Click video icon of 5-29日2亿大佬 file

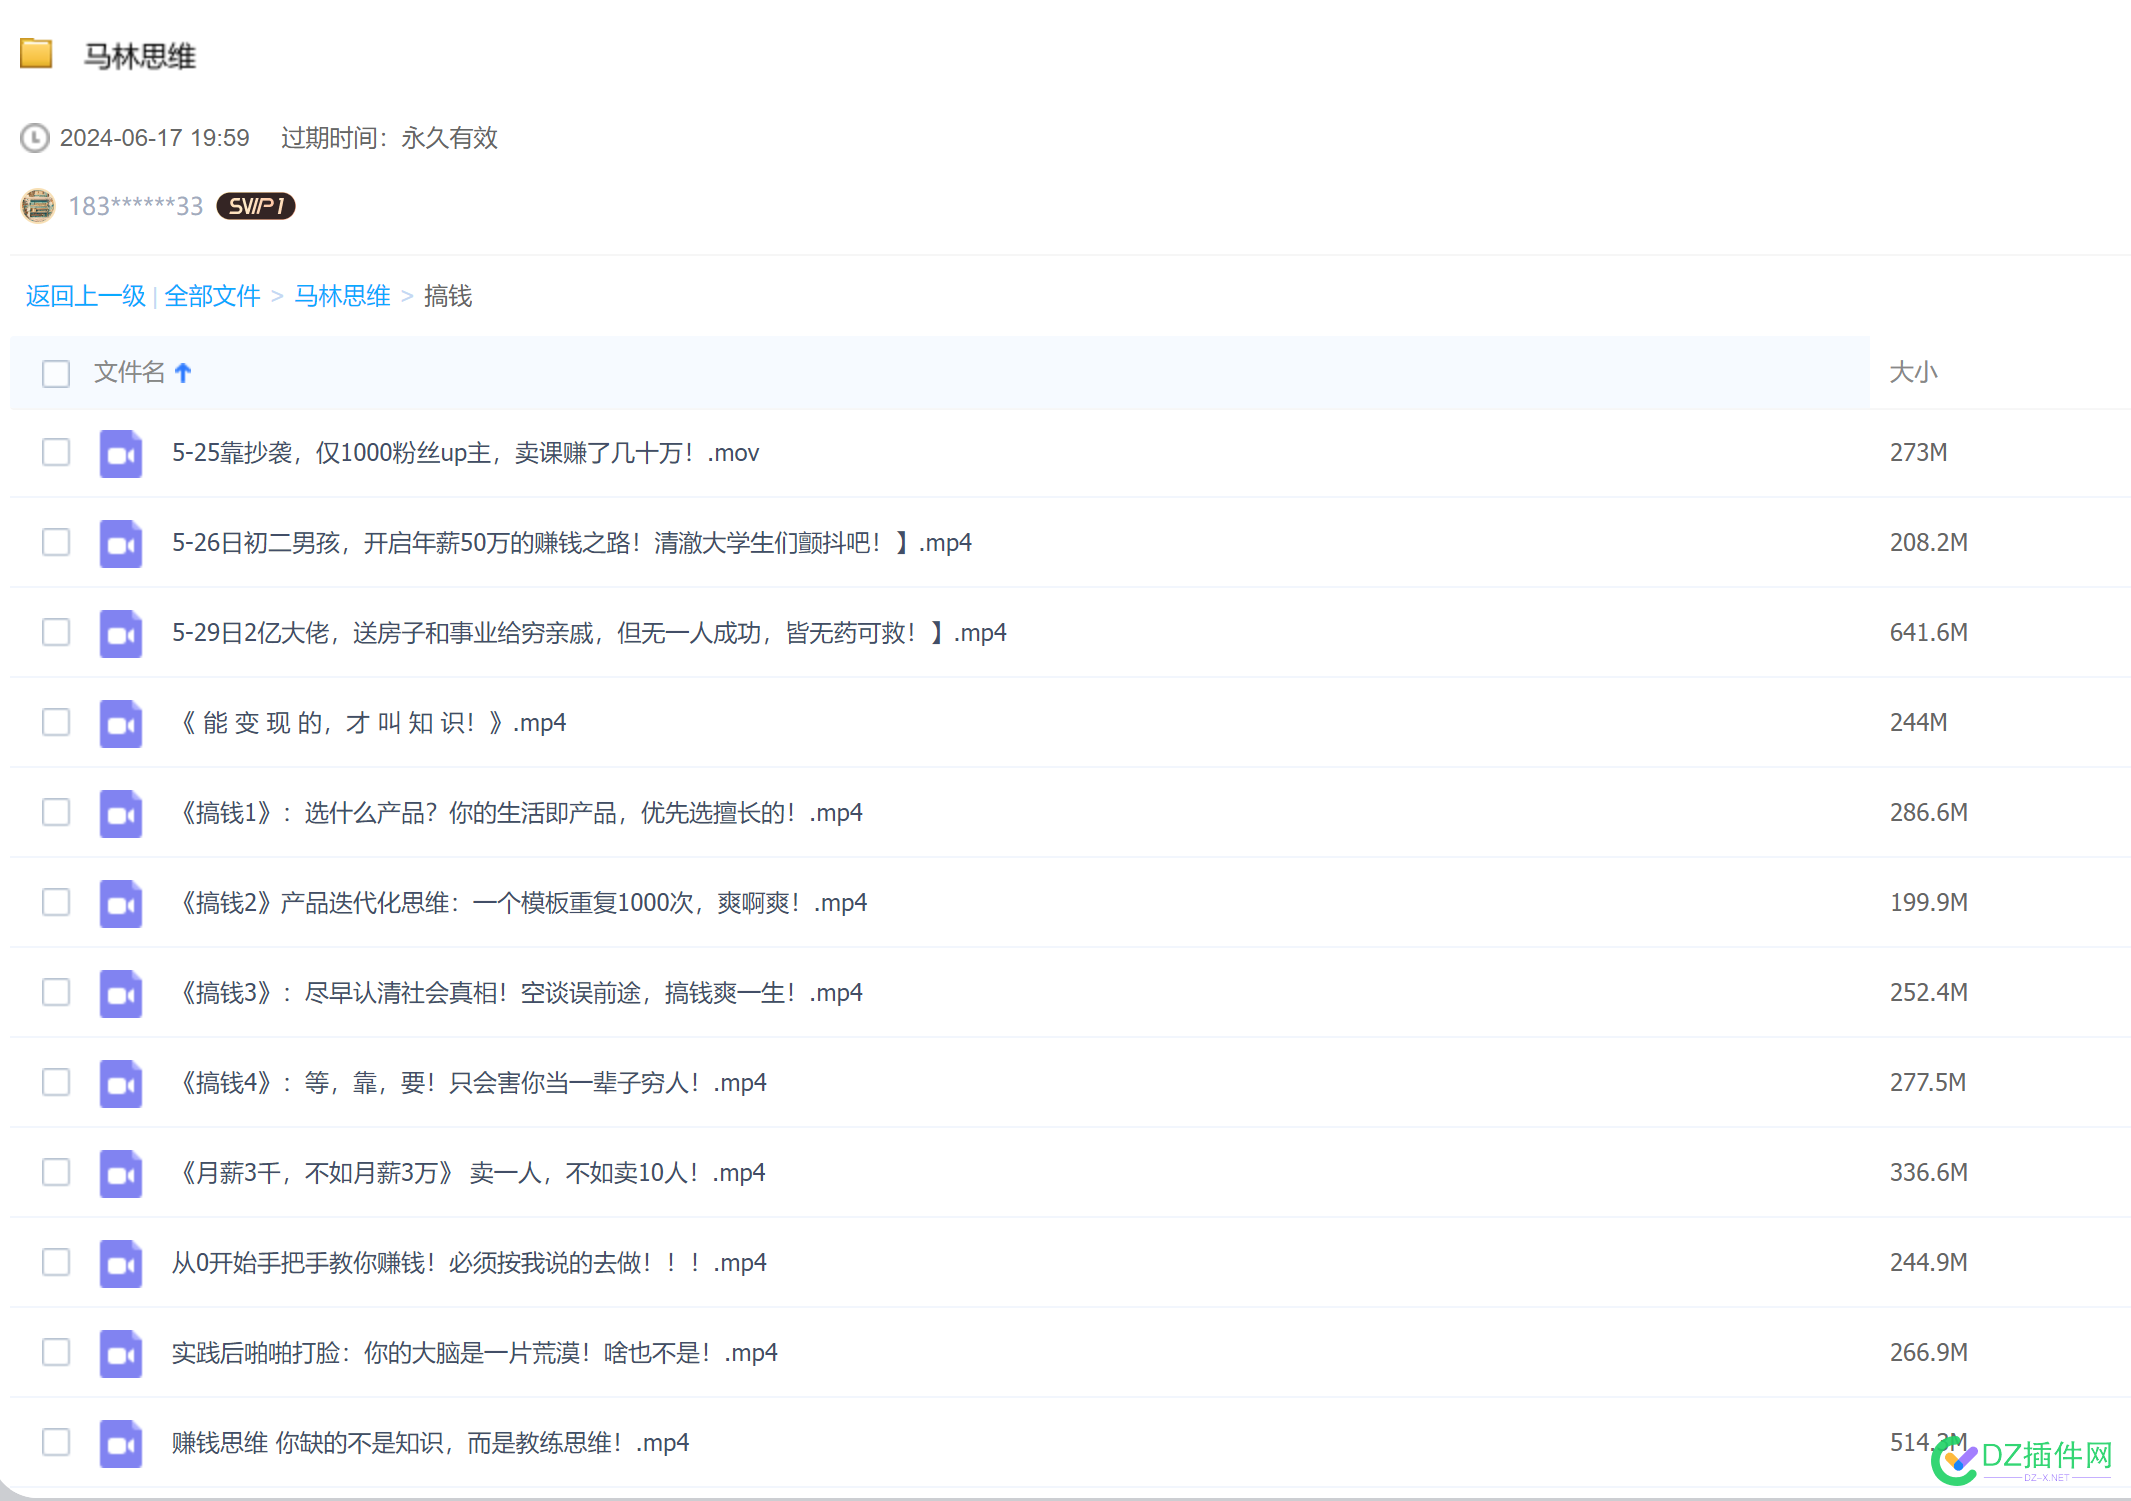(121, 634)
